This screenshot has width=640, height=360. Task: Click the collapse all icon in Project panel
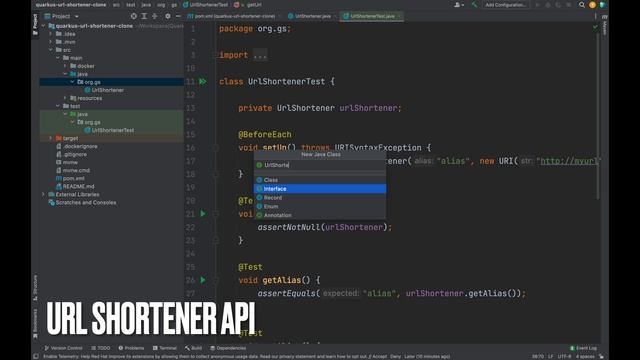[155, 16]
